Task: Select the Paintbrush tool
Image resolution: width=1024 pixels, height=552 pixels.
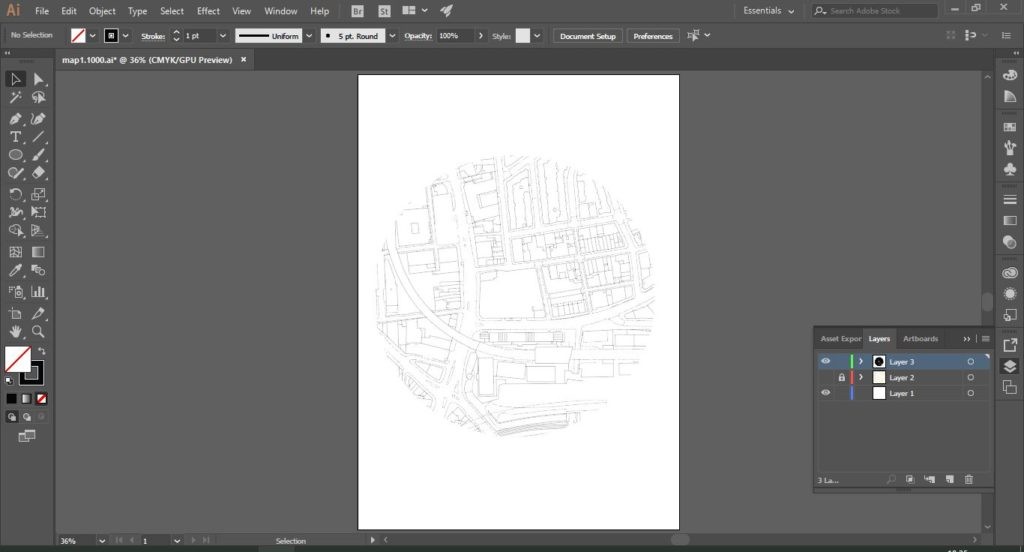Action: pos(39,155)
